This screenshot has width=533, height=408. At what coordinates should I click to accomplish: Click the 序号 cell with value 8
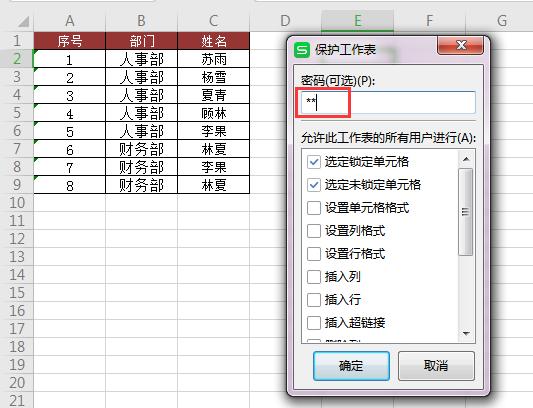[70, 185]
